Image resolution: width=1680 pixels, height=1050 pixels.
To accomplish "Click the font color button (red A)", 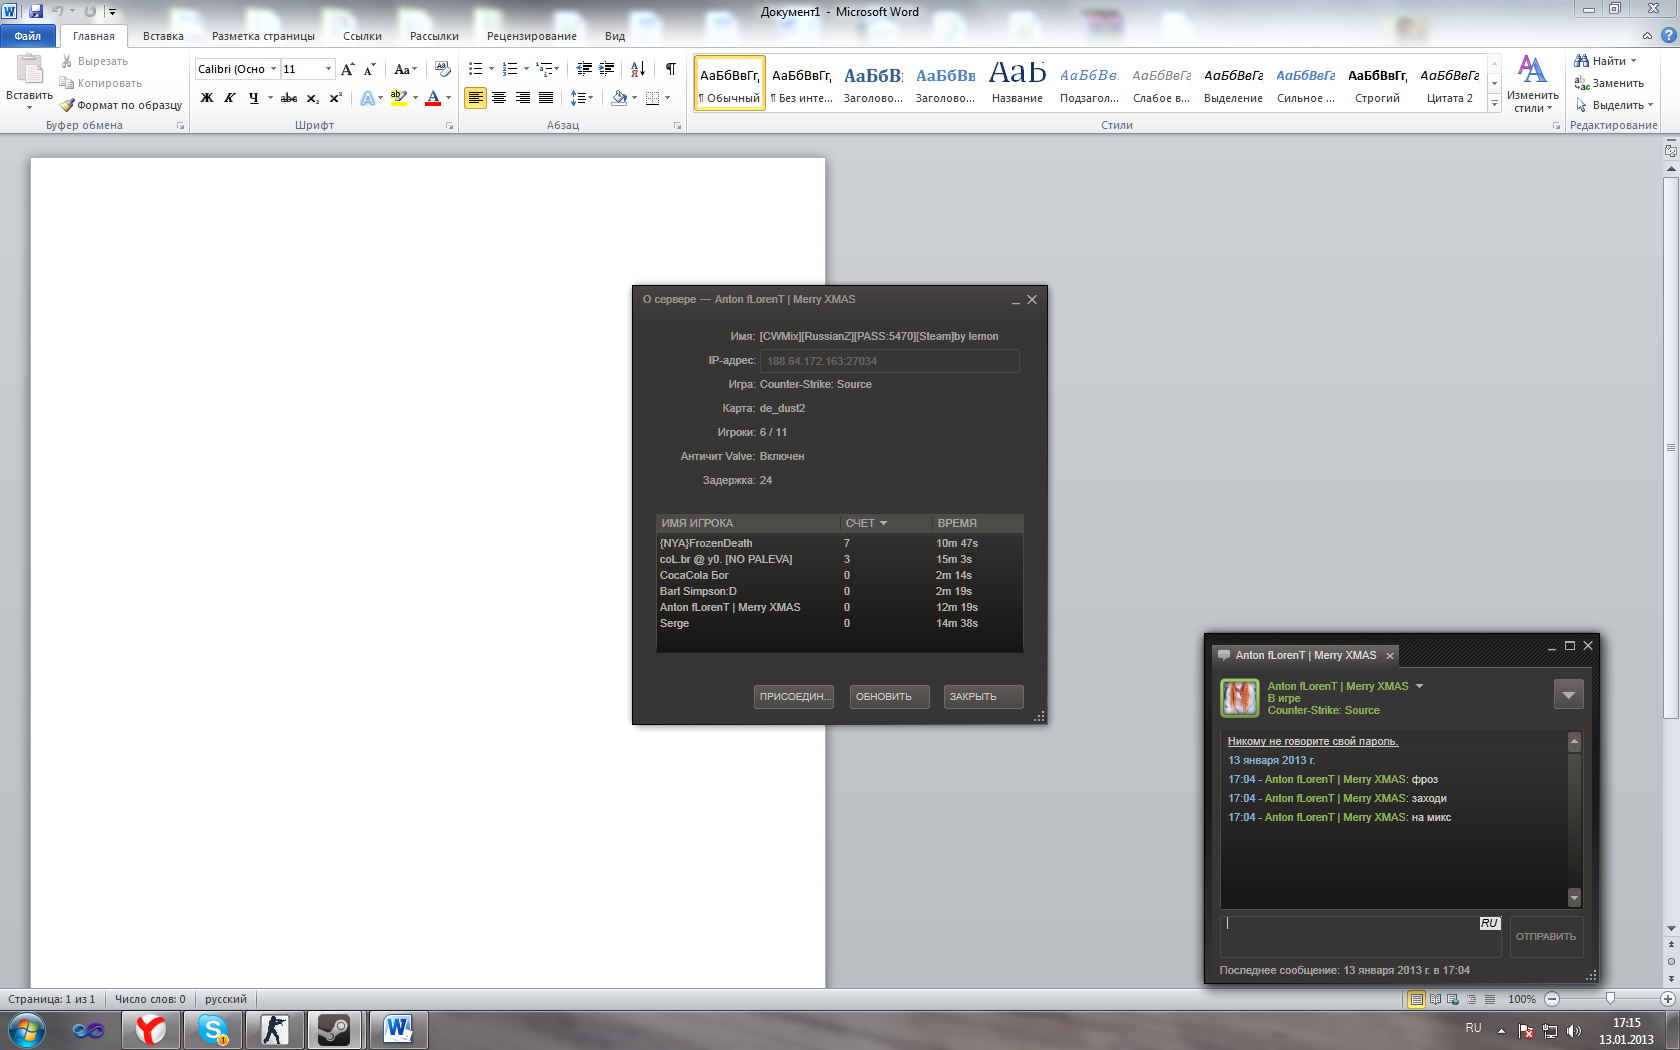I will click(433, 98).
